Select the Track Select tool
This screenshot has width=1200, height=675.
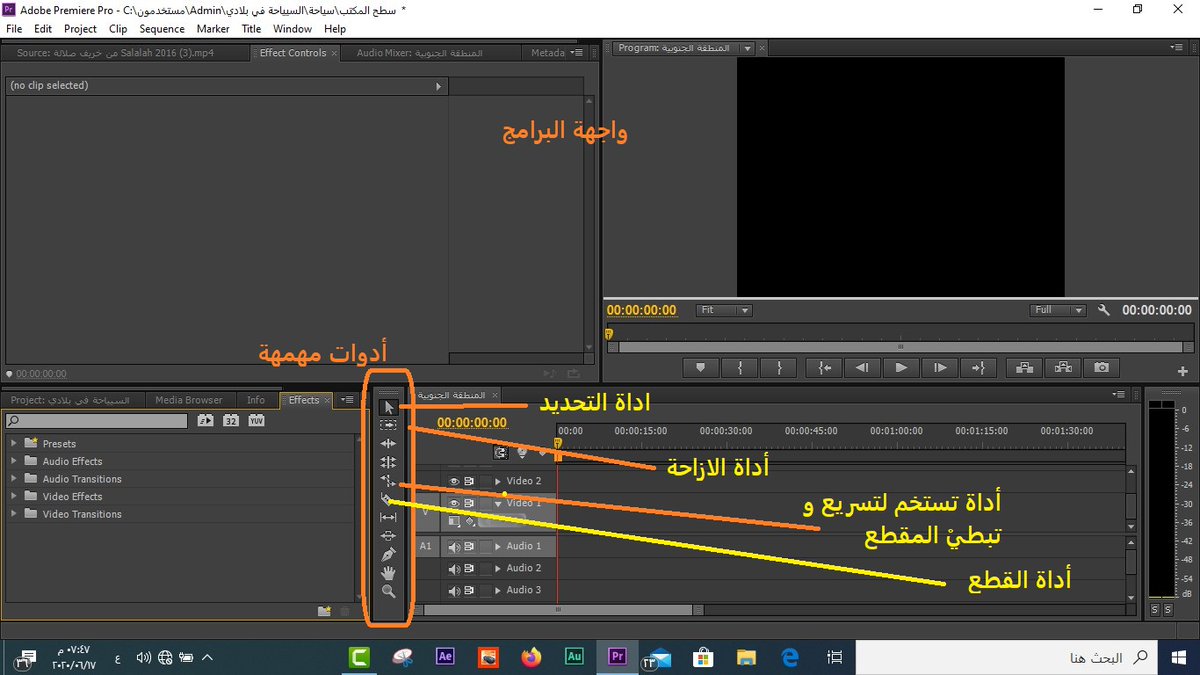click(x=388, y=425)
